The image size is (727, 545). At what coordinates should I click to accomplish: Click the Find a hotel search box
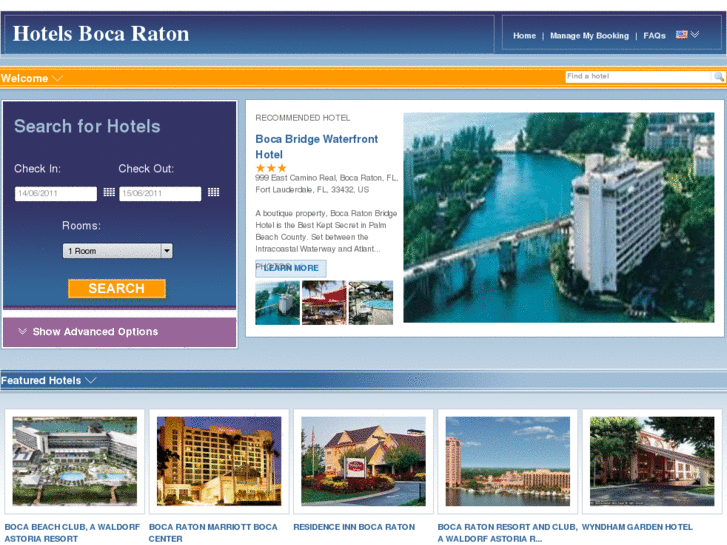638,77
